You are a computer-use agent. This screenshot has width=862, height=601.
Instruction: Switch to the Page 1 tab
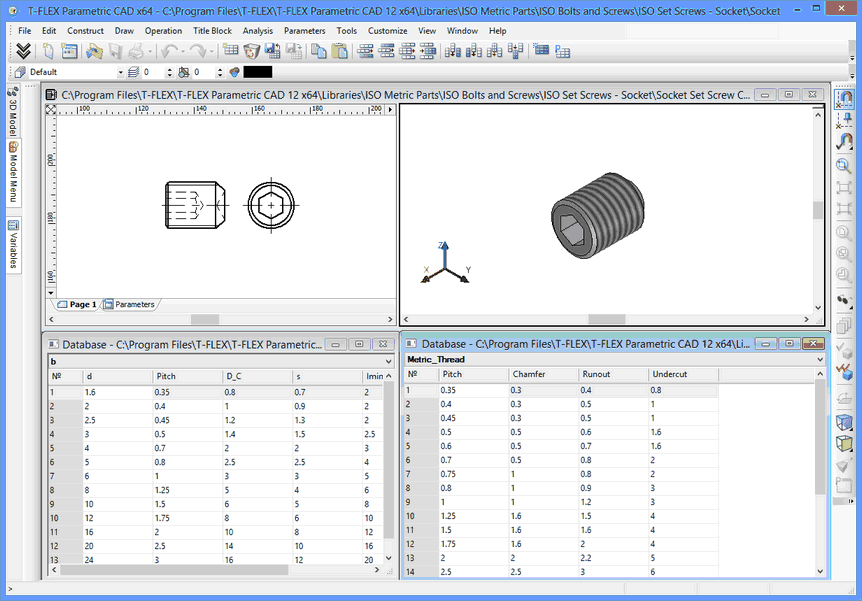[78, 304]
